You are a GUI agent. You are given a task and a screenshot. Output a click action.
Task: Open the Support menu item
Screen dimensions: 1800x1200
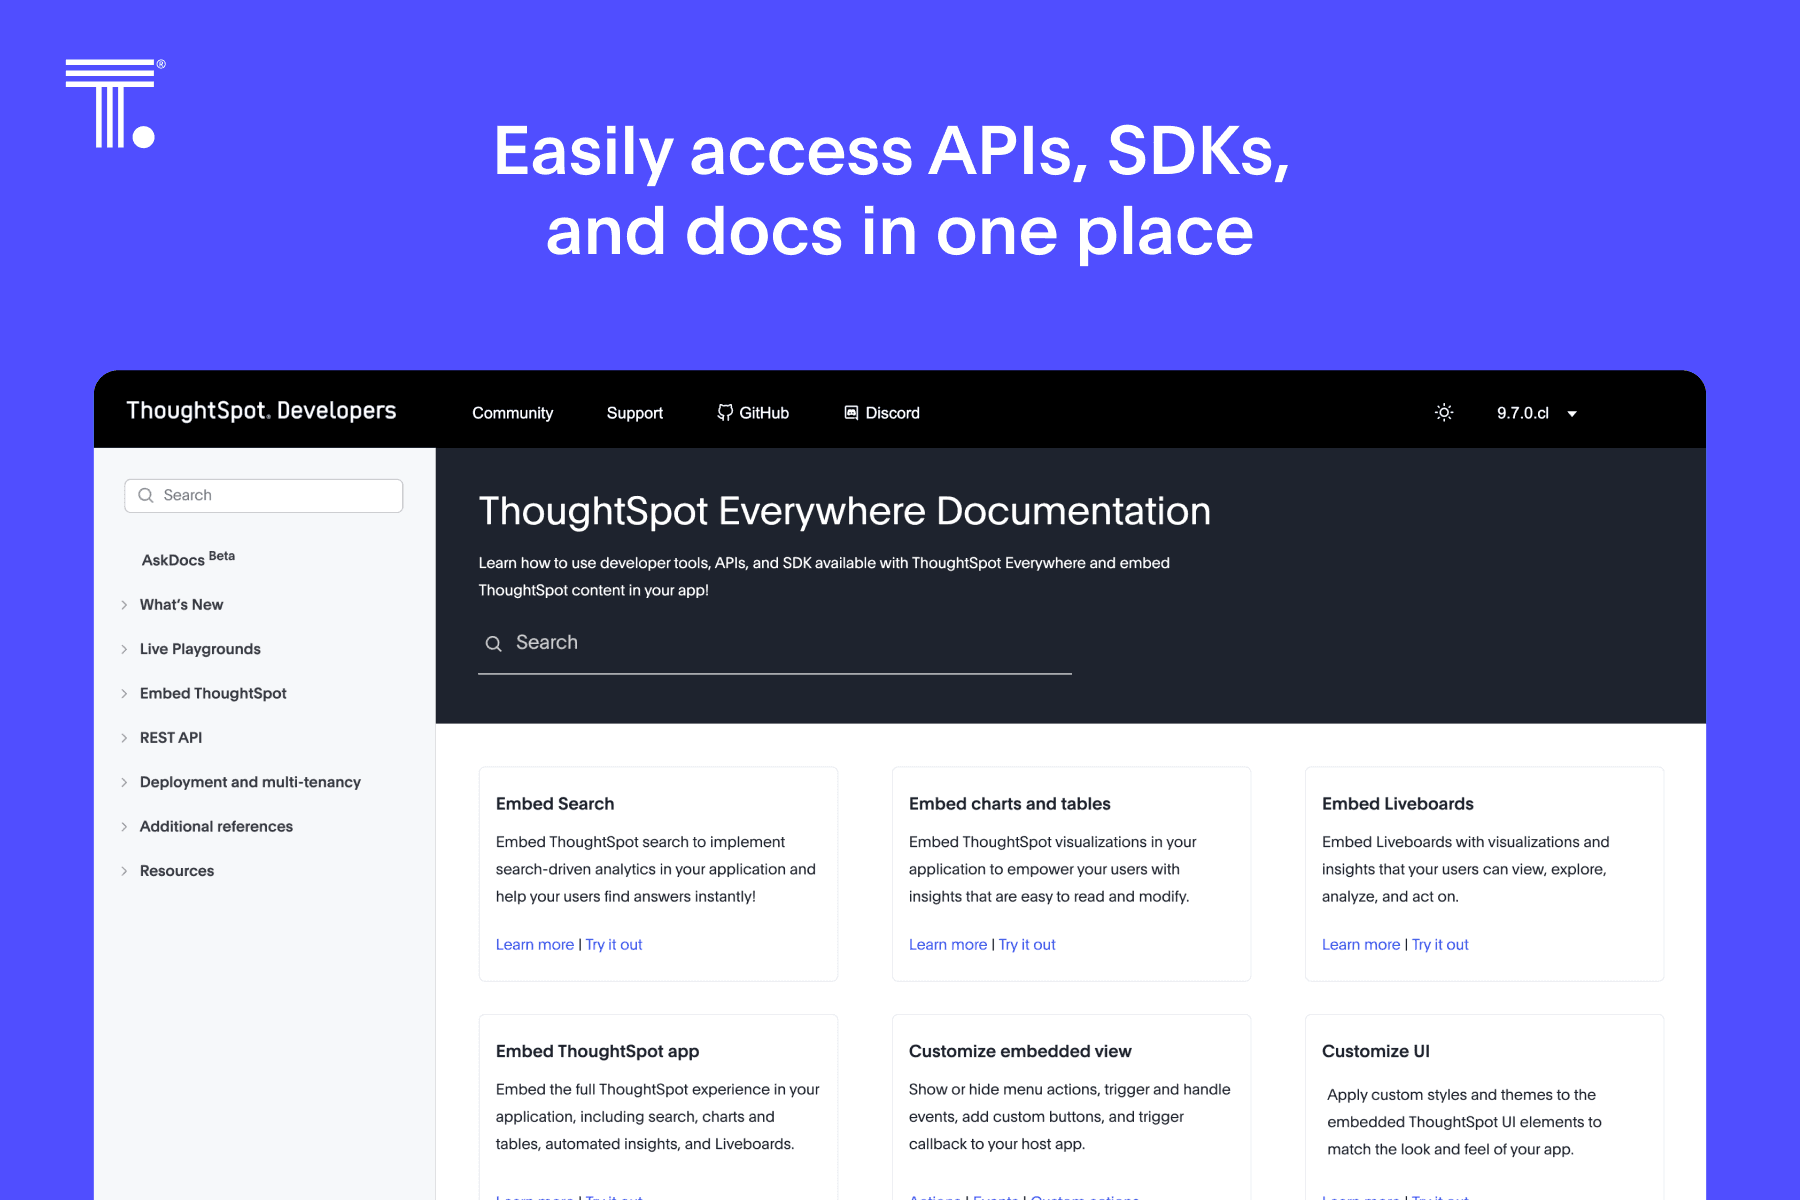634,413
